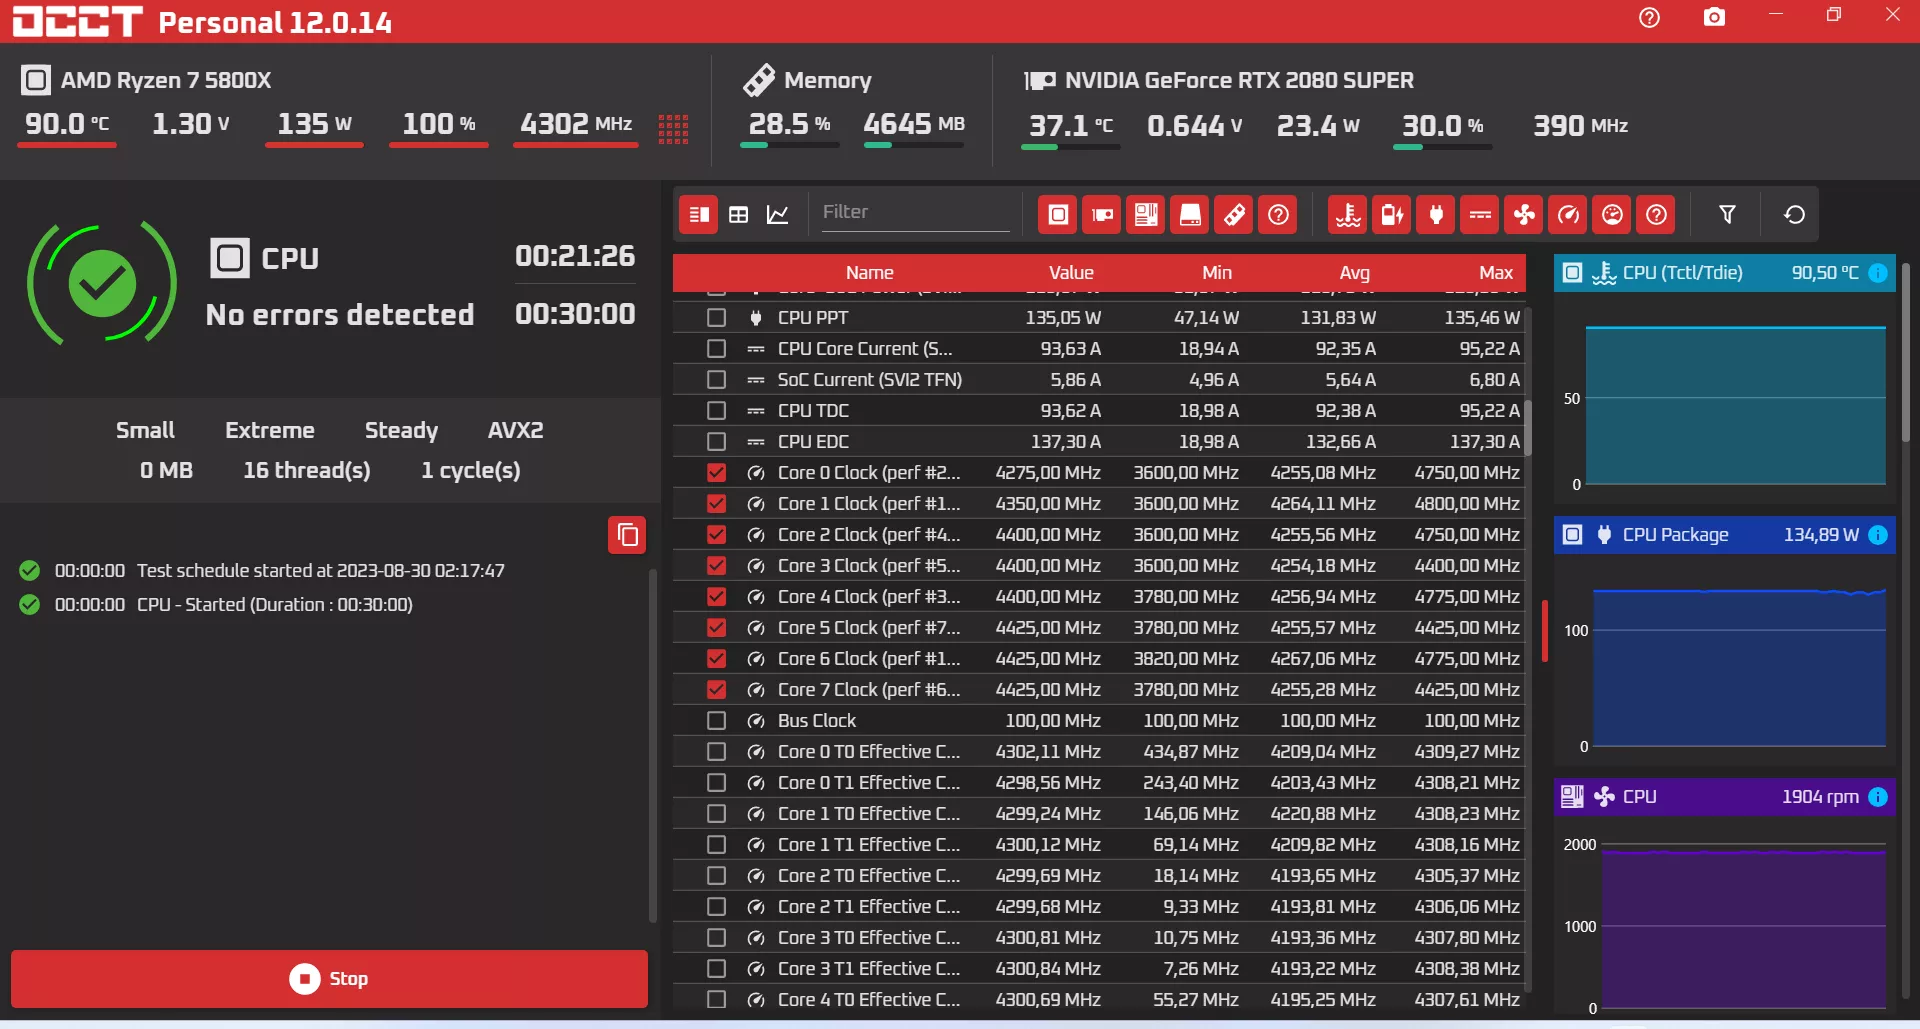Toggle the memory stick sensor filter
The width and height of the screenshot is (1920, 1029).
tap(1234, 215)
